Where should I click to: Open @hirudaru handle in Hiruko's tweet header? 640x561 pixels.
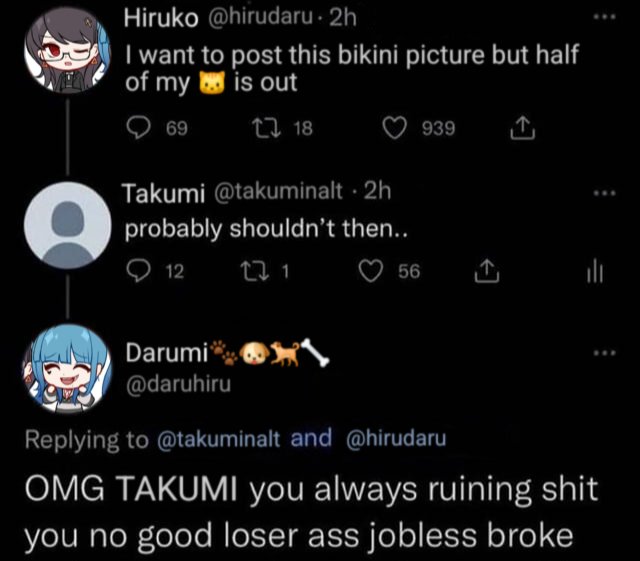pos(260,17)
